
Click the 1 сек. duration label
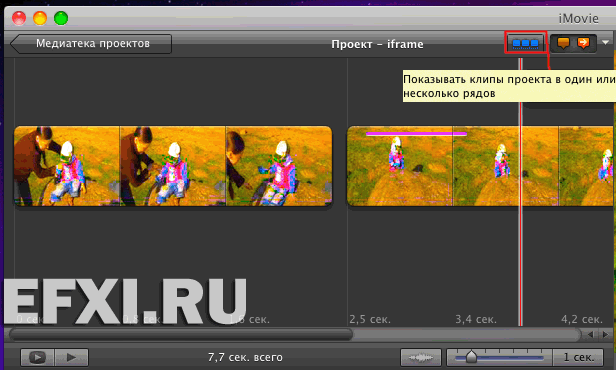pyautogui.click(x=578, y=357)
